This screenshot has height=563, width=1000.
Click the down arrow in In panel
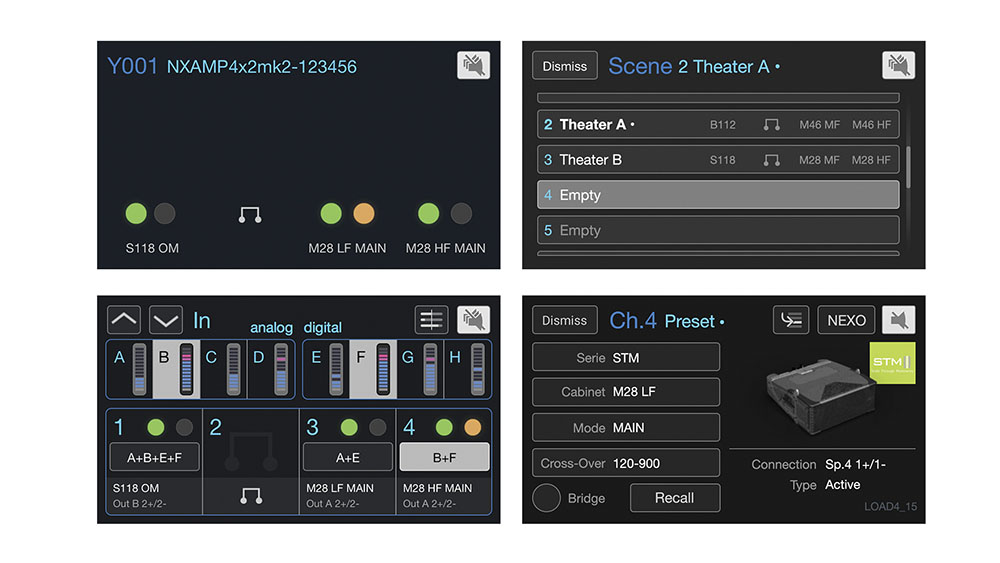point(166,319)
